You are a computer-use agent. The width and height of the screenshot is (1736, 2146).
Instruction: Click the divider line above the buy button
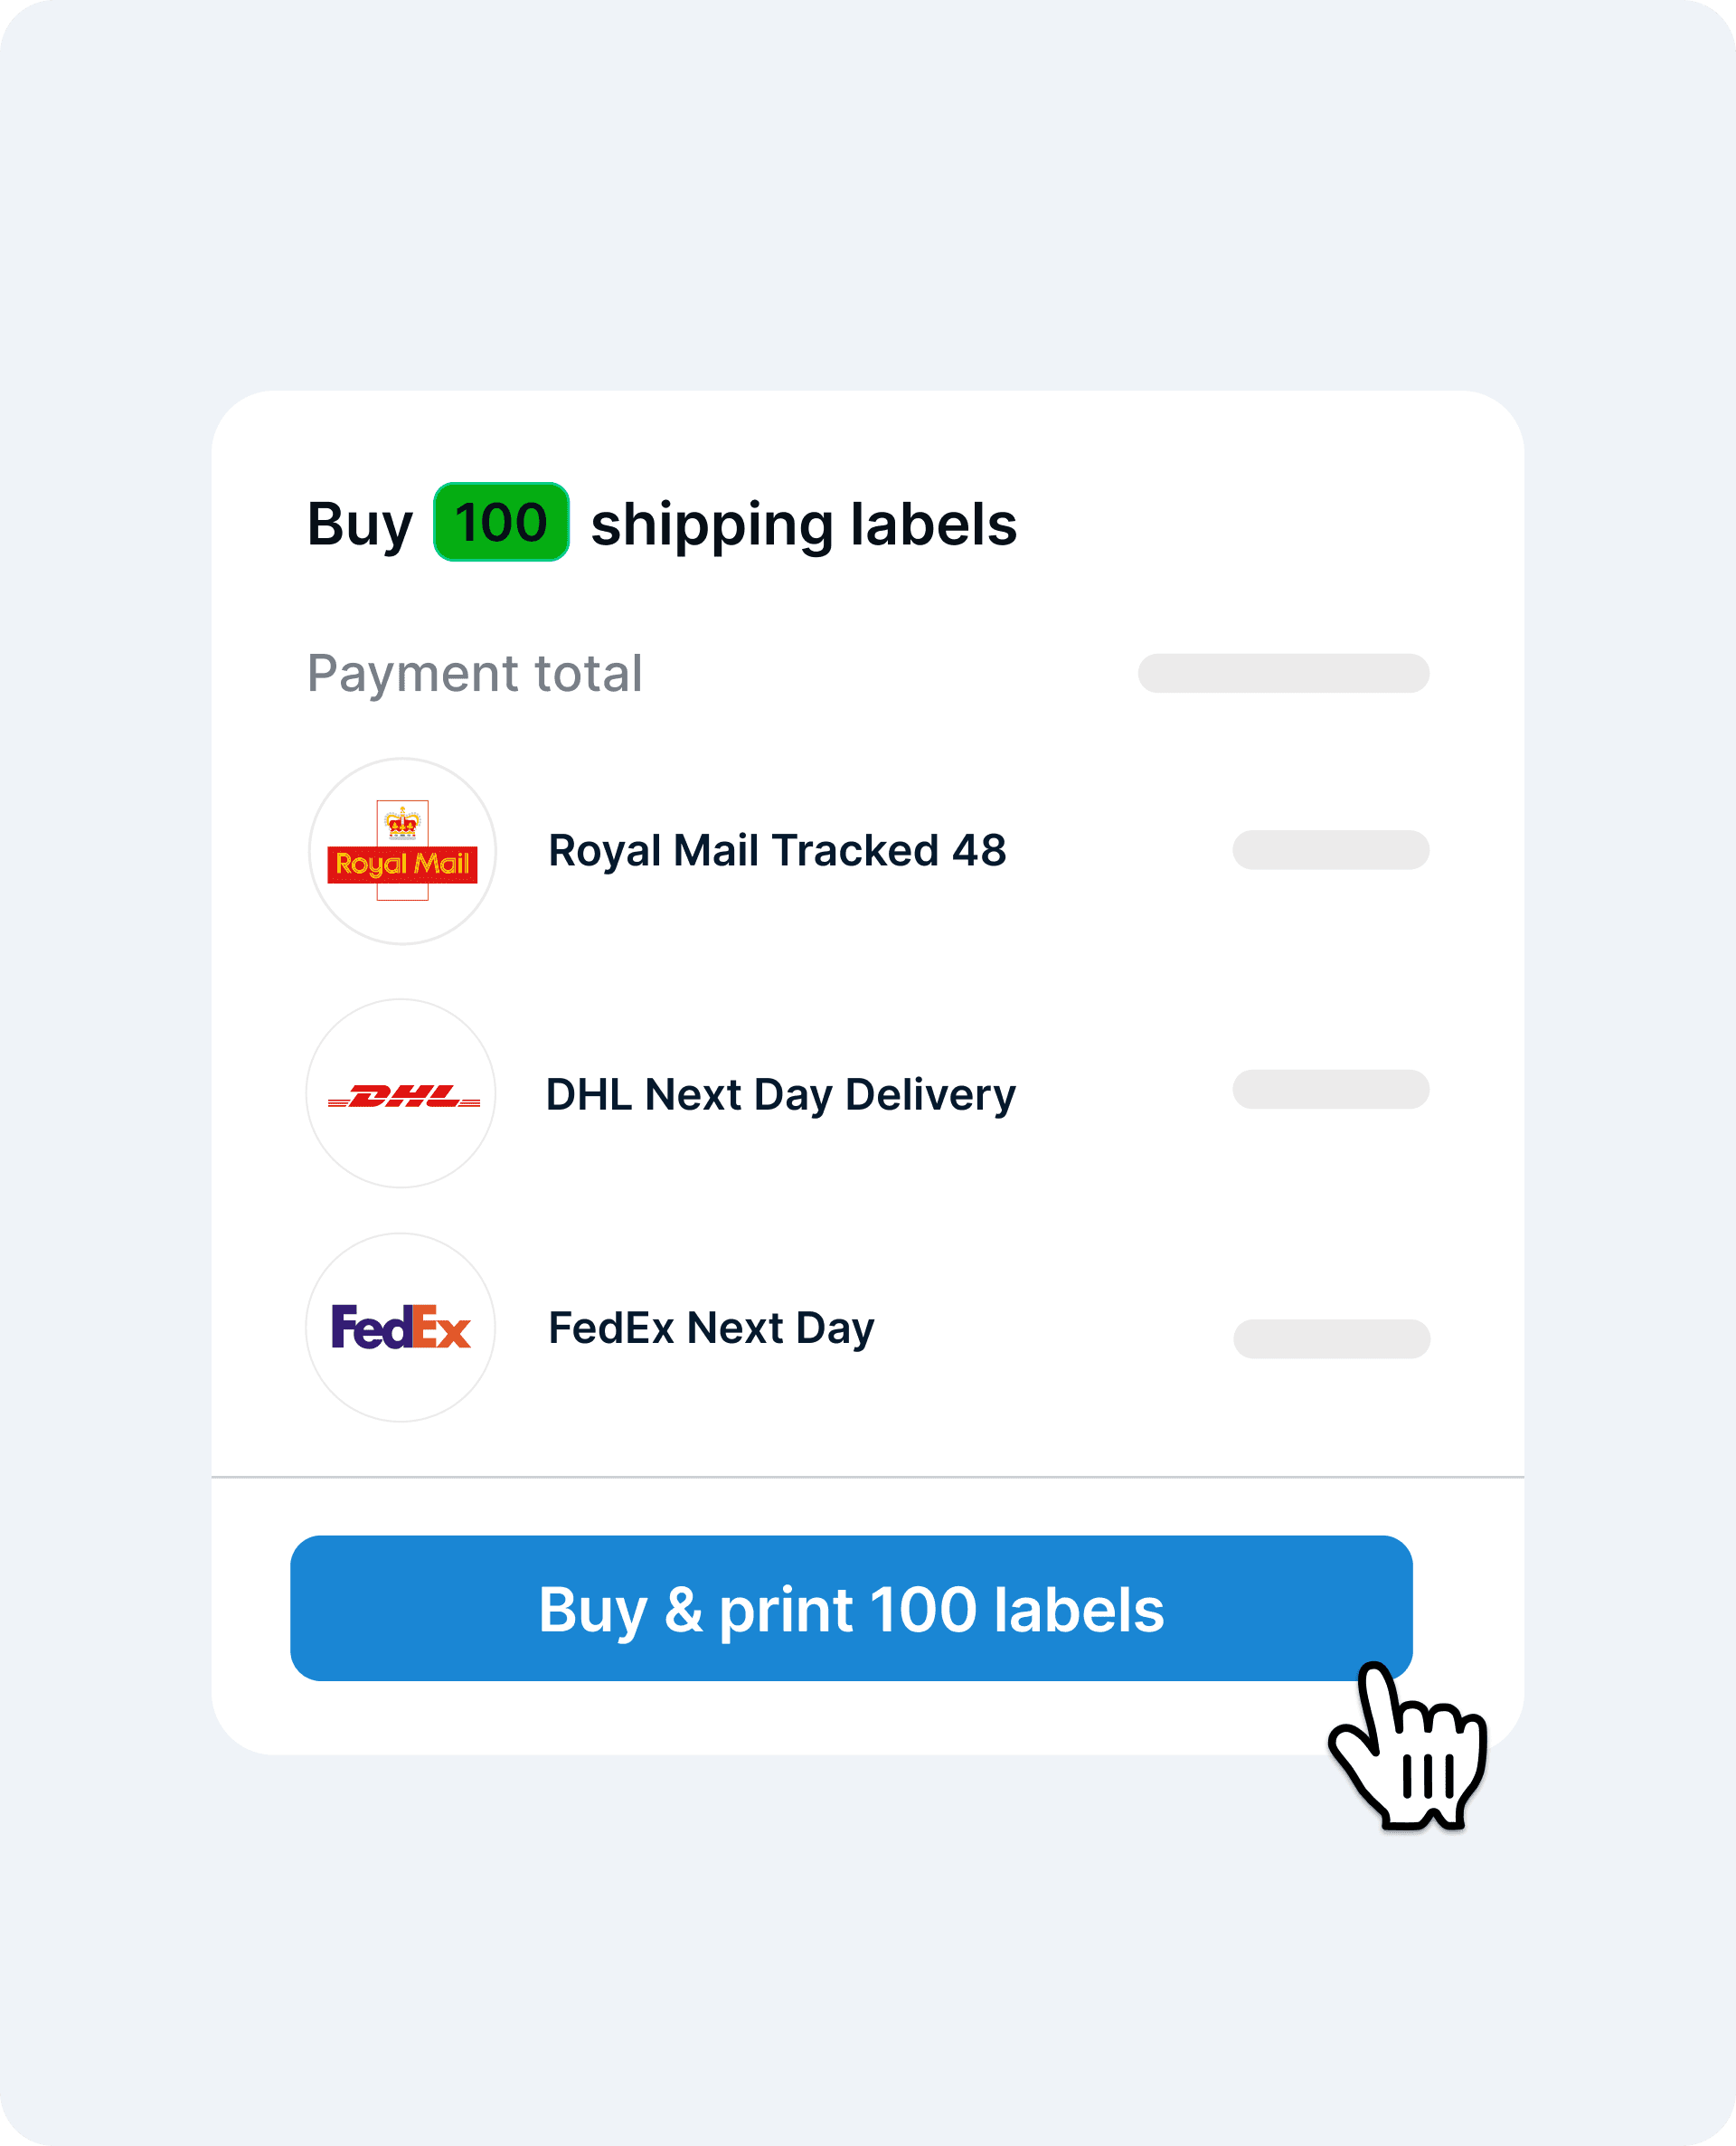[x=868, y=1476]
